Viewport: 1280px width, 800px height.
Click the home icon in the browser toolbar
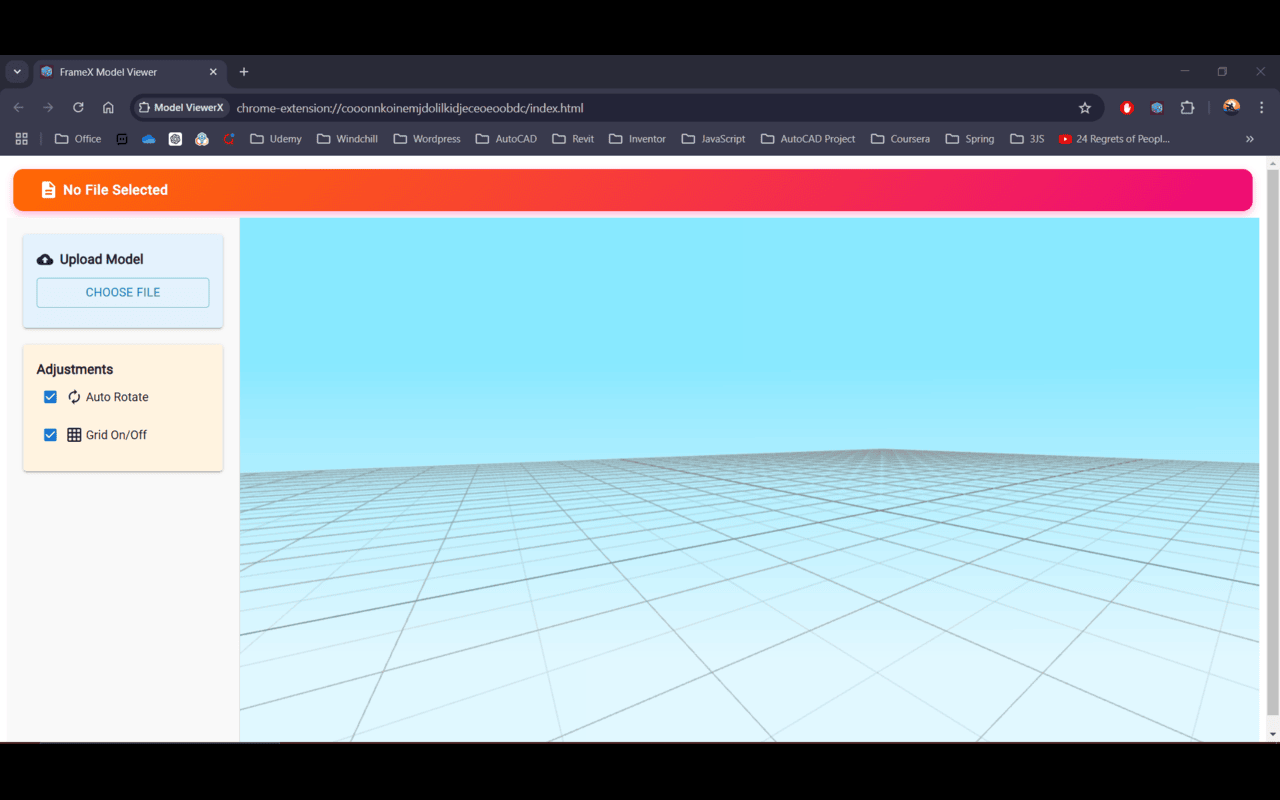click(108, 107)
